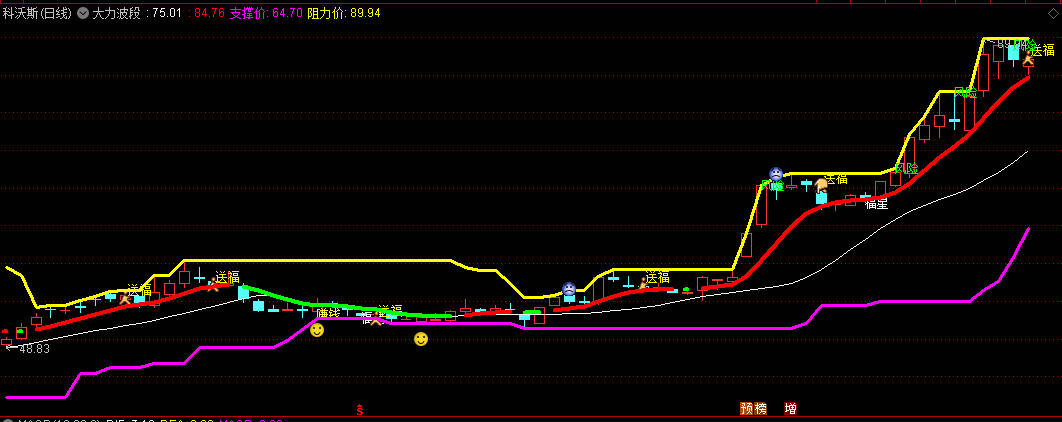Click the 增 event tag
The width and height of the screenshot is (1062, 422).
(x=790, y=408)
